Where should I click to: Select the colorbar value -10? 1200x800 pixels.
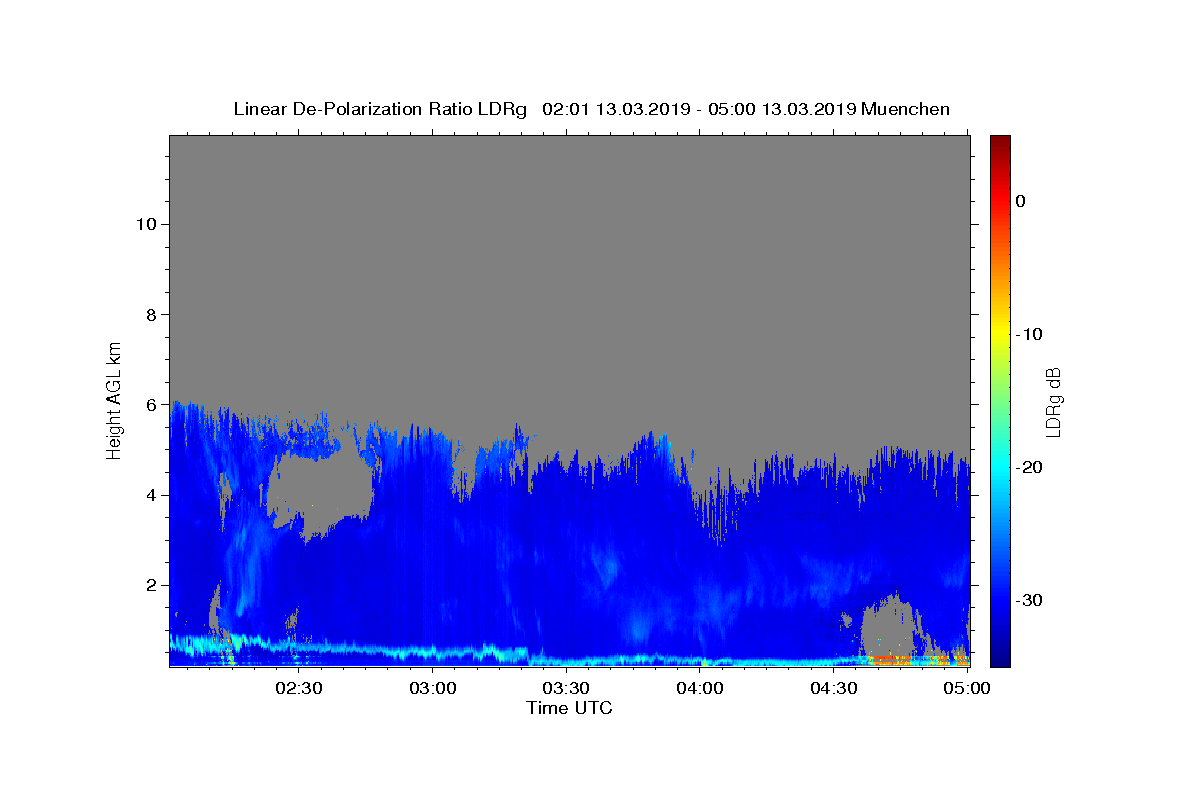pos(1029,334)
